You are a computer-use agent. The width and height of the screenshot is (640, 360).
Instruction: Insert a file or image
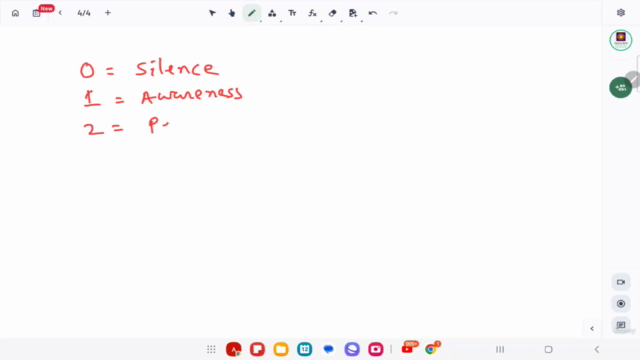(353, 13)
